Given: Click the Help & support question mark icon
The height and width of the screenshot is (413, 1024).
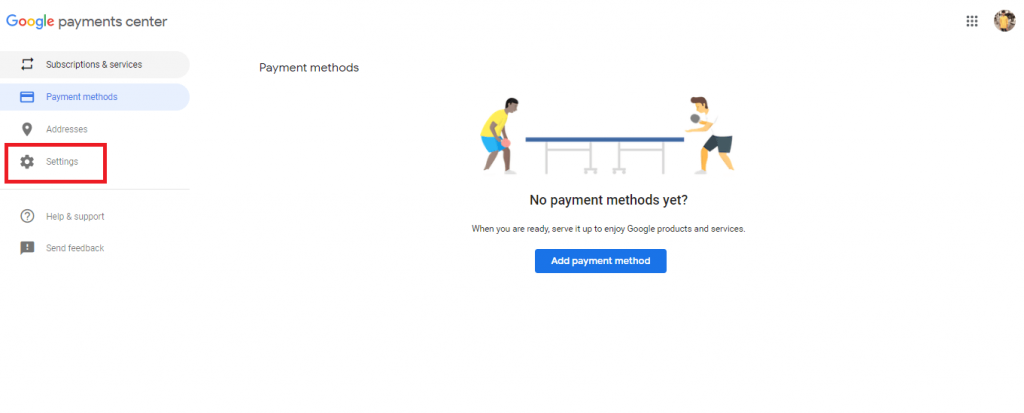Looking at the screenshot, I should 27,216.
